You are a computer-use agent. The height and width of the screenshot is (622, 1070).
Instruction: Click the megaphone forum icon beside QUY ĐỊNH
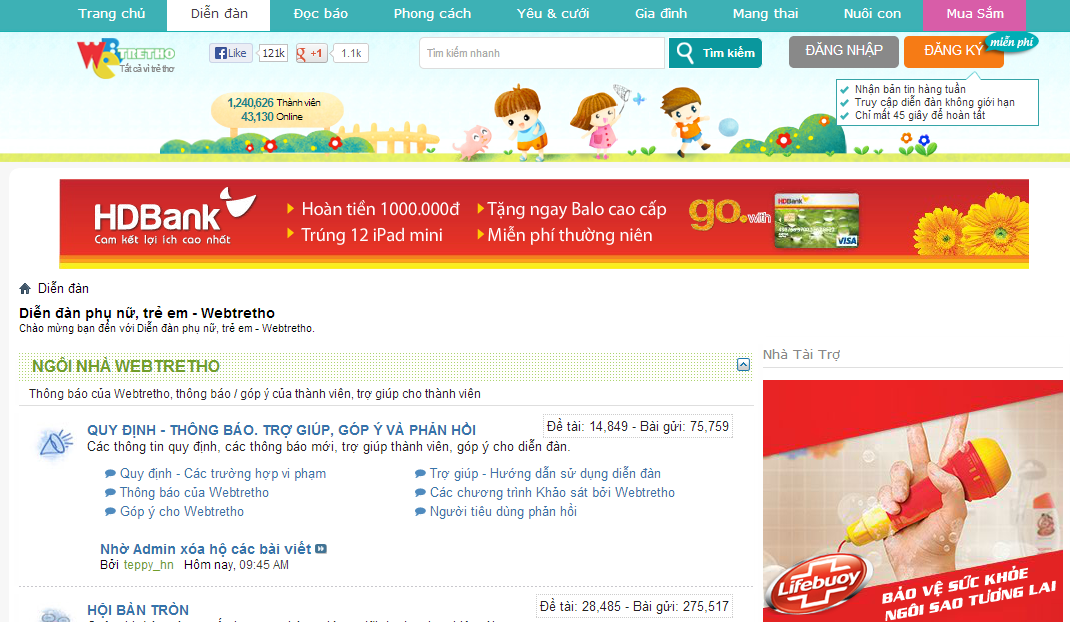pos(55,443)
